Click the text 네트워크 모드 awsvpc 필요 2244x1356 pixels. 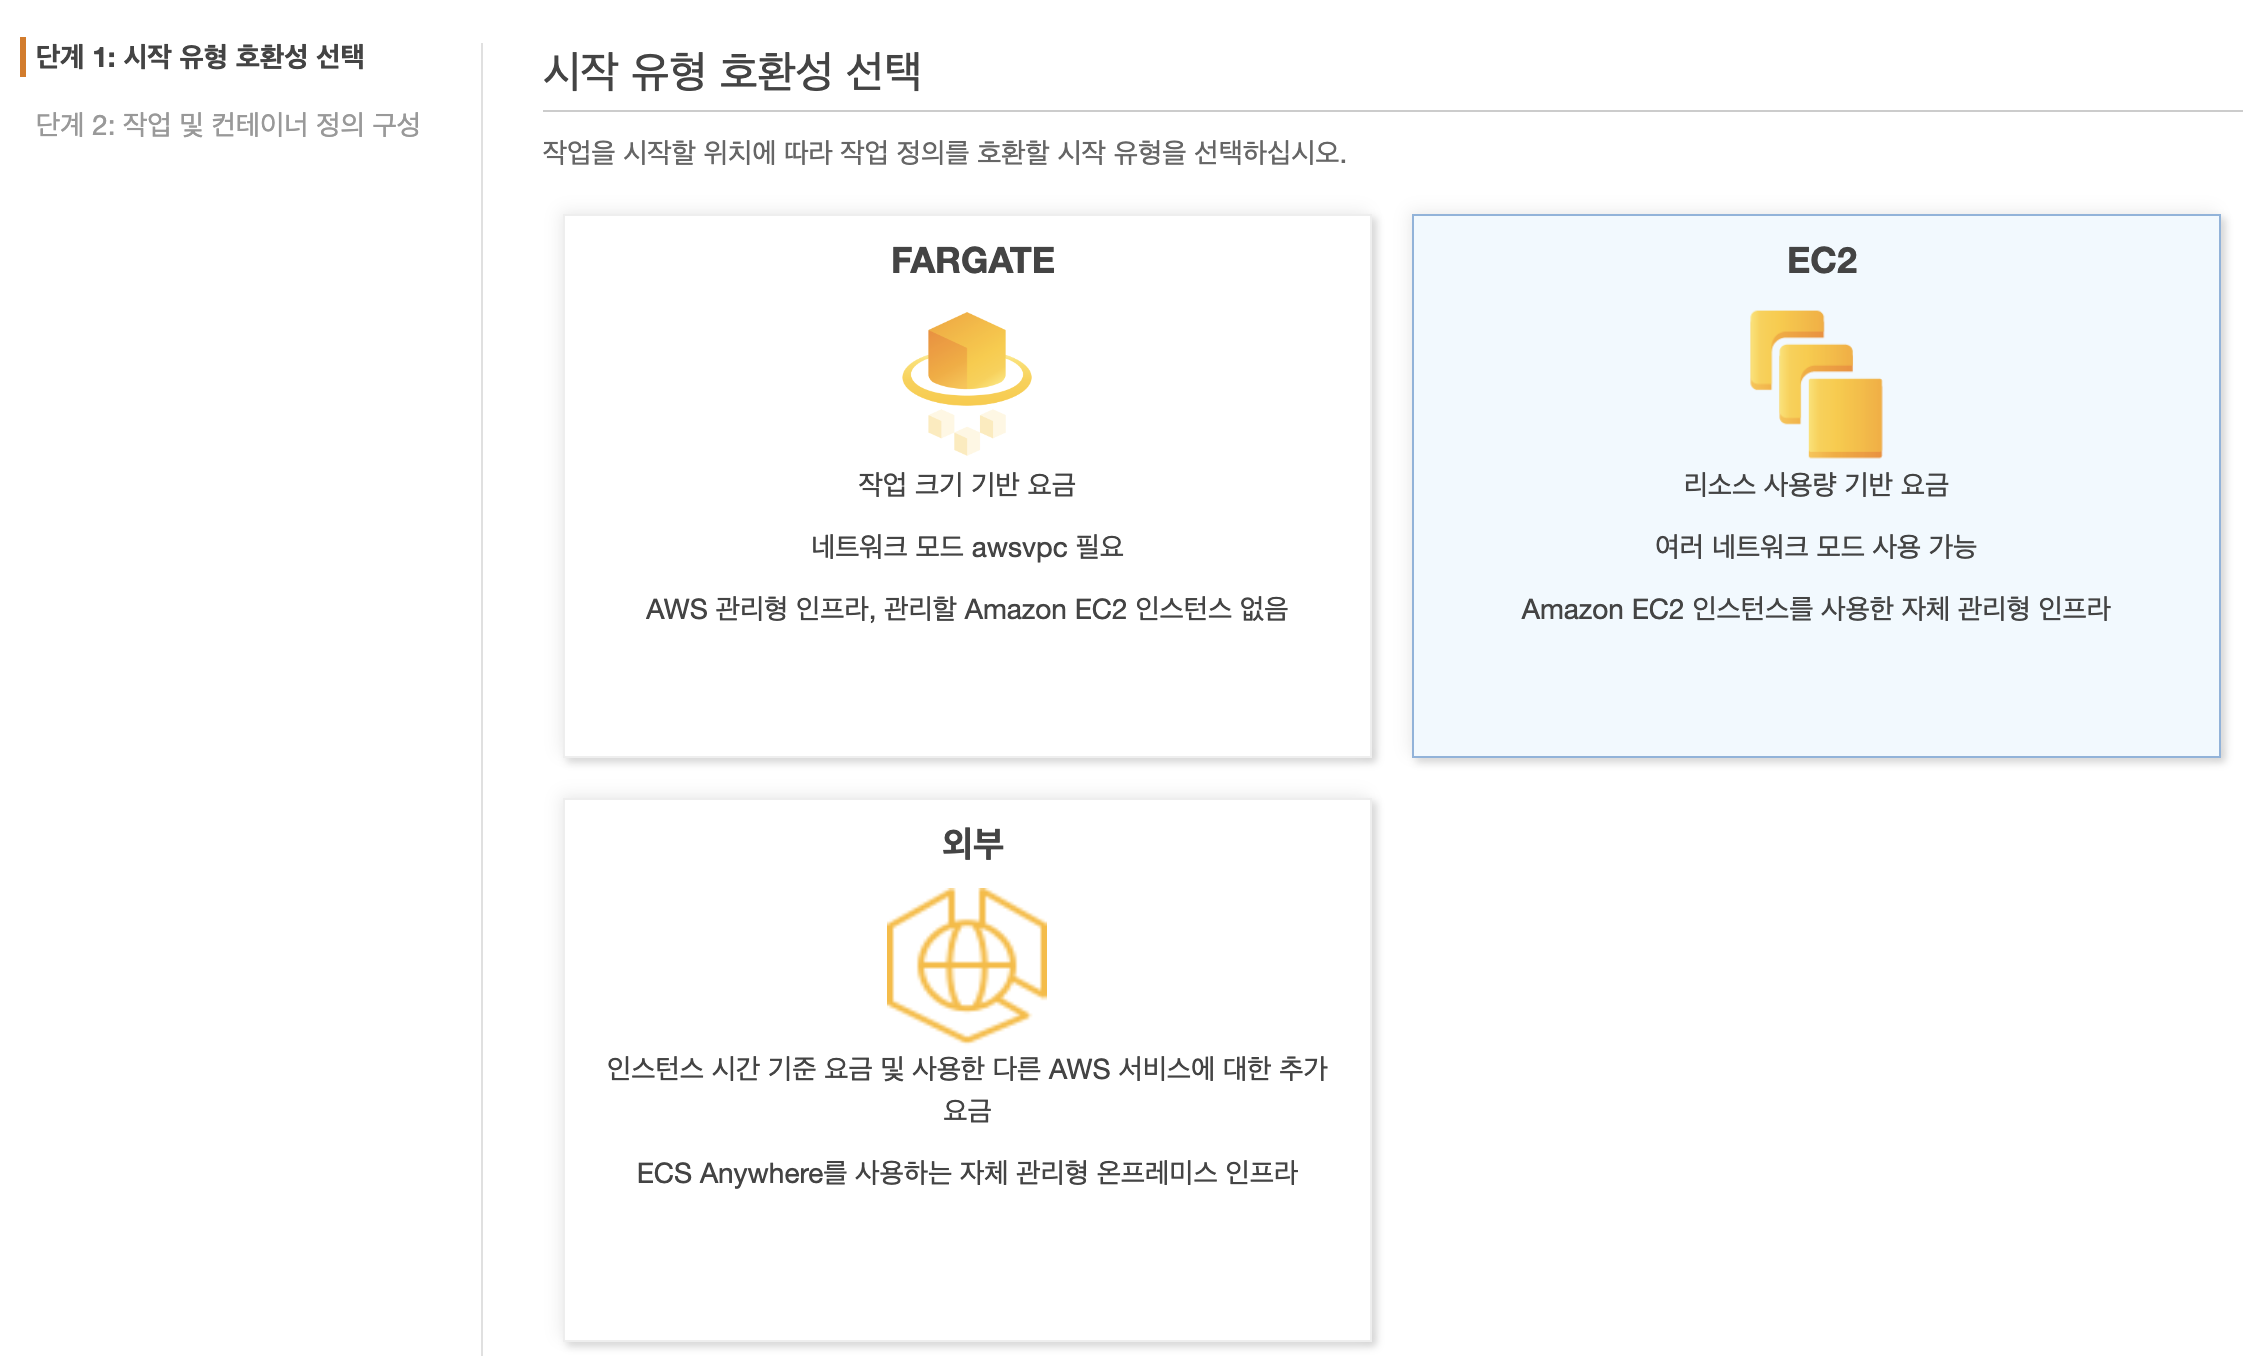pyautogui.click(x=968, y=547)
